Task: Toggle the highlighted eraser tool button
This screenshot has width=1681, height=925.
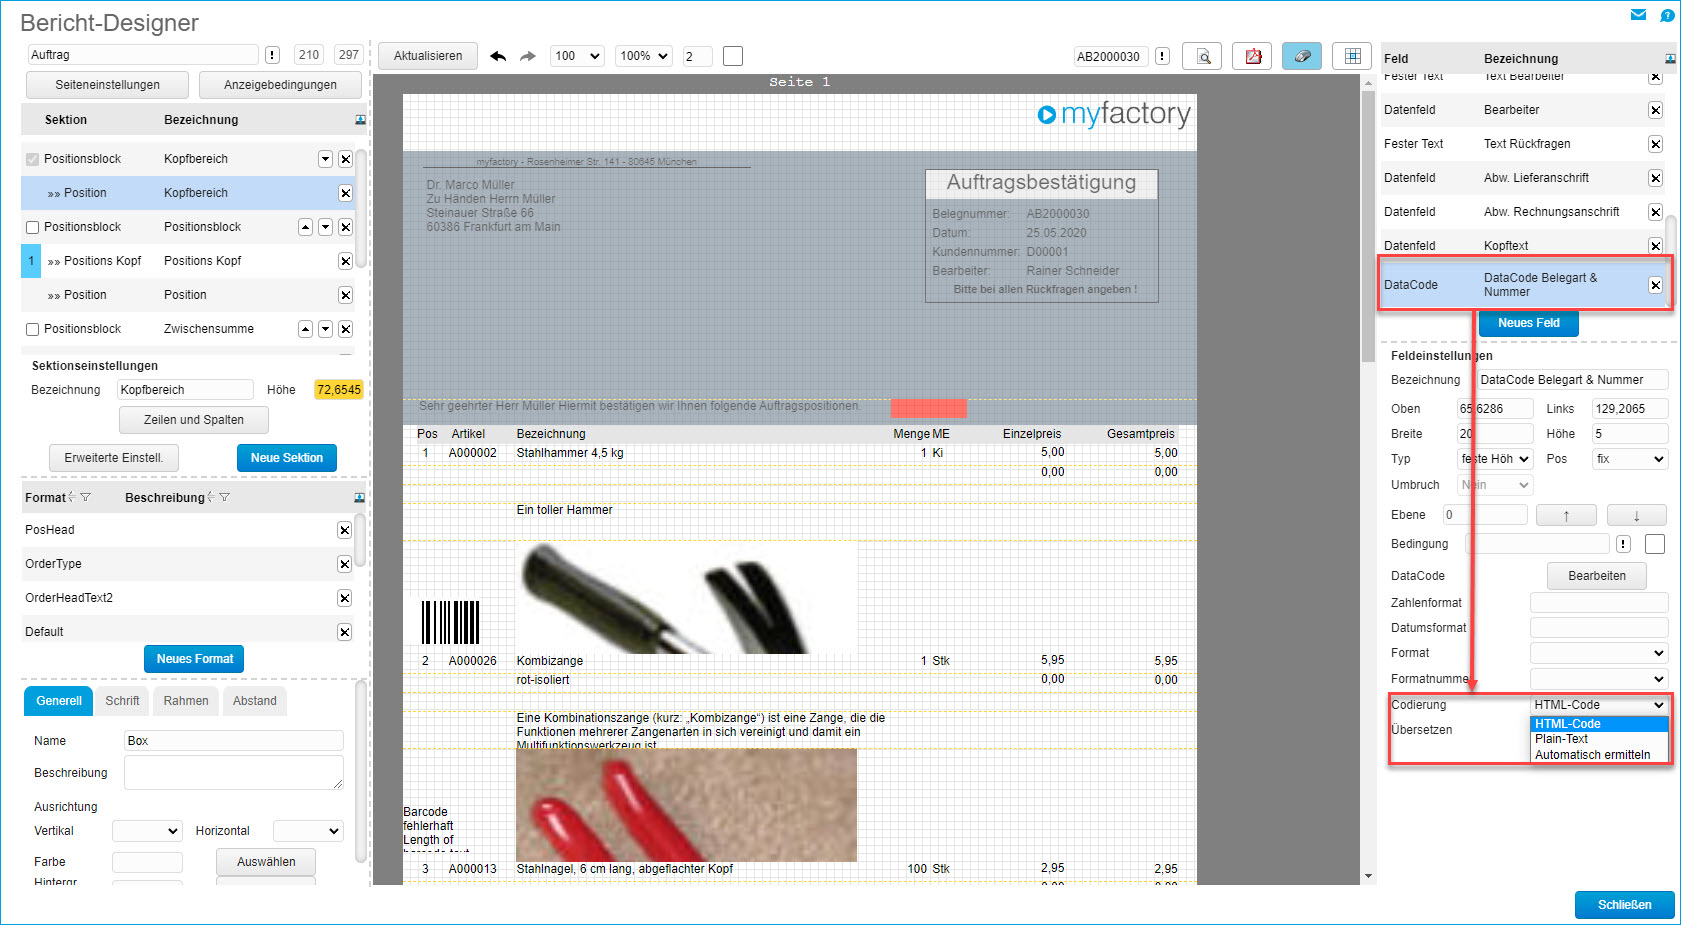Action: point(1302,56)
